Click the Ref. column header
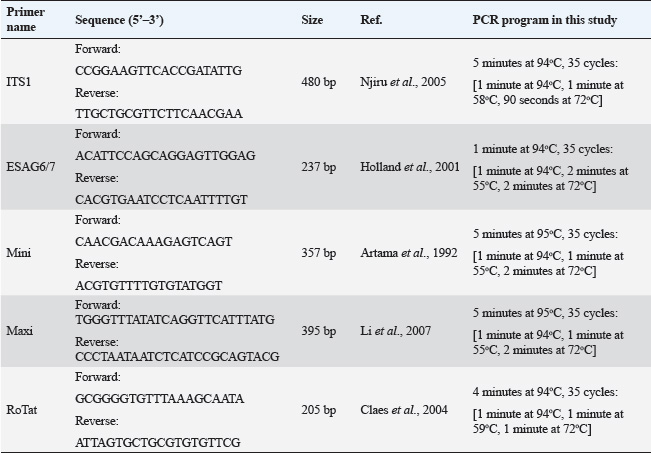Image resolution: width=651 pixels, height=453 pixels. [x=371, y=20]
